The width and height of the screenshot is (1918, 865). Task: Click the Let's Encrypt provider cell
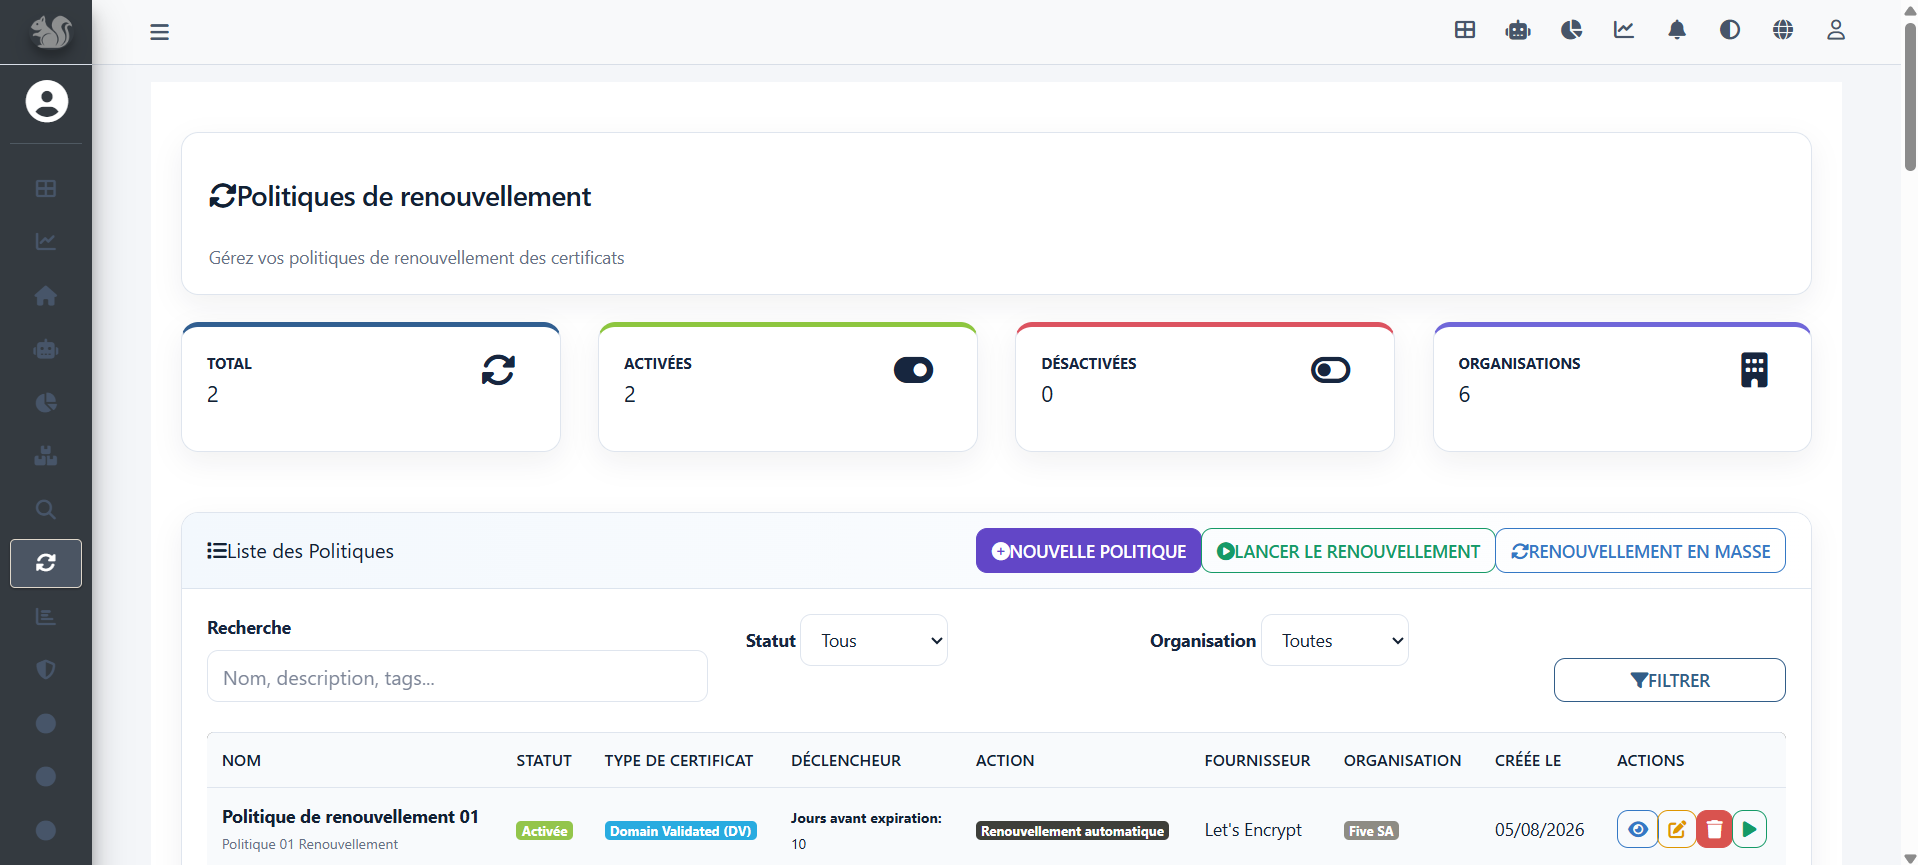(1253, 830)
